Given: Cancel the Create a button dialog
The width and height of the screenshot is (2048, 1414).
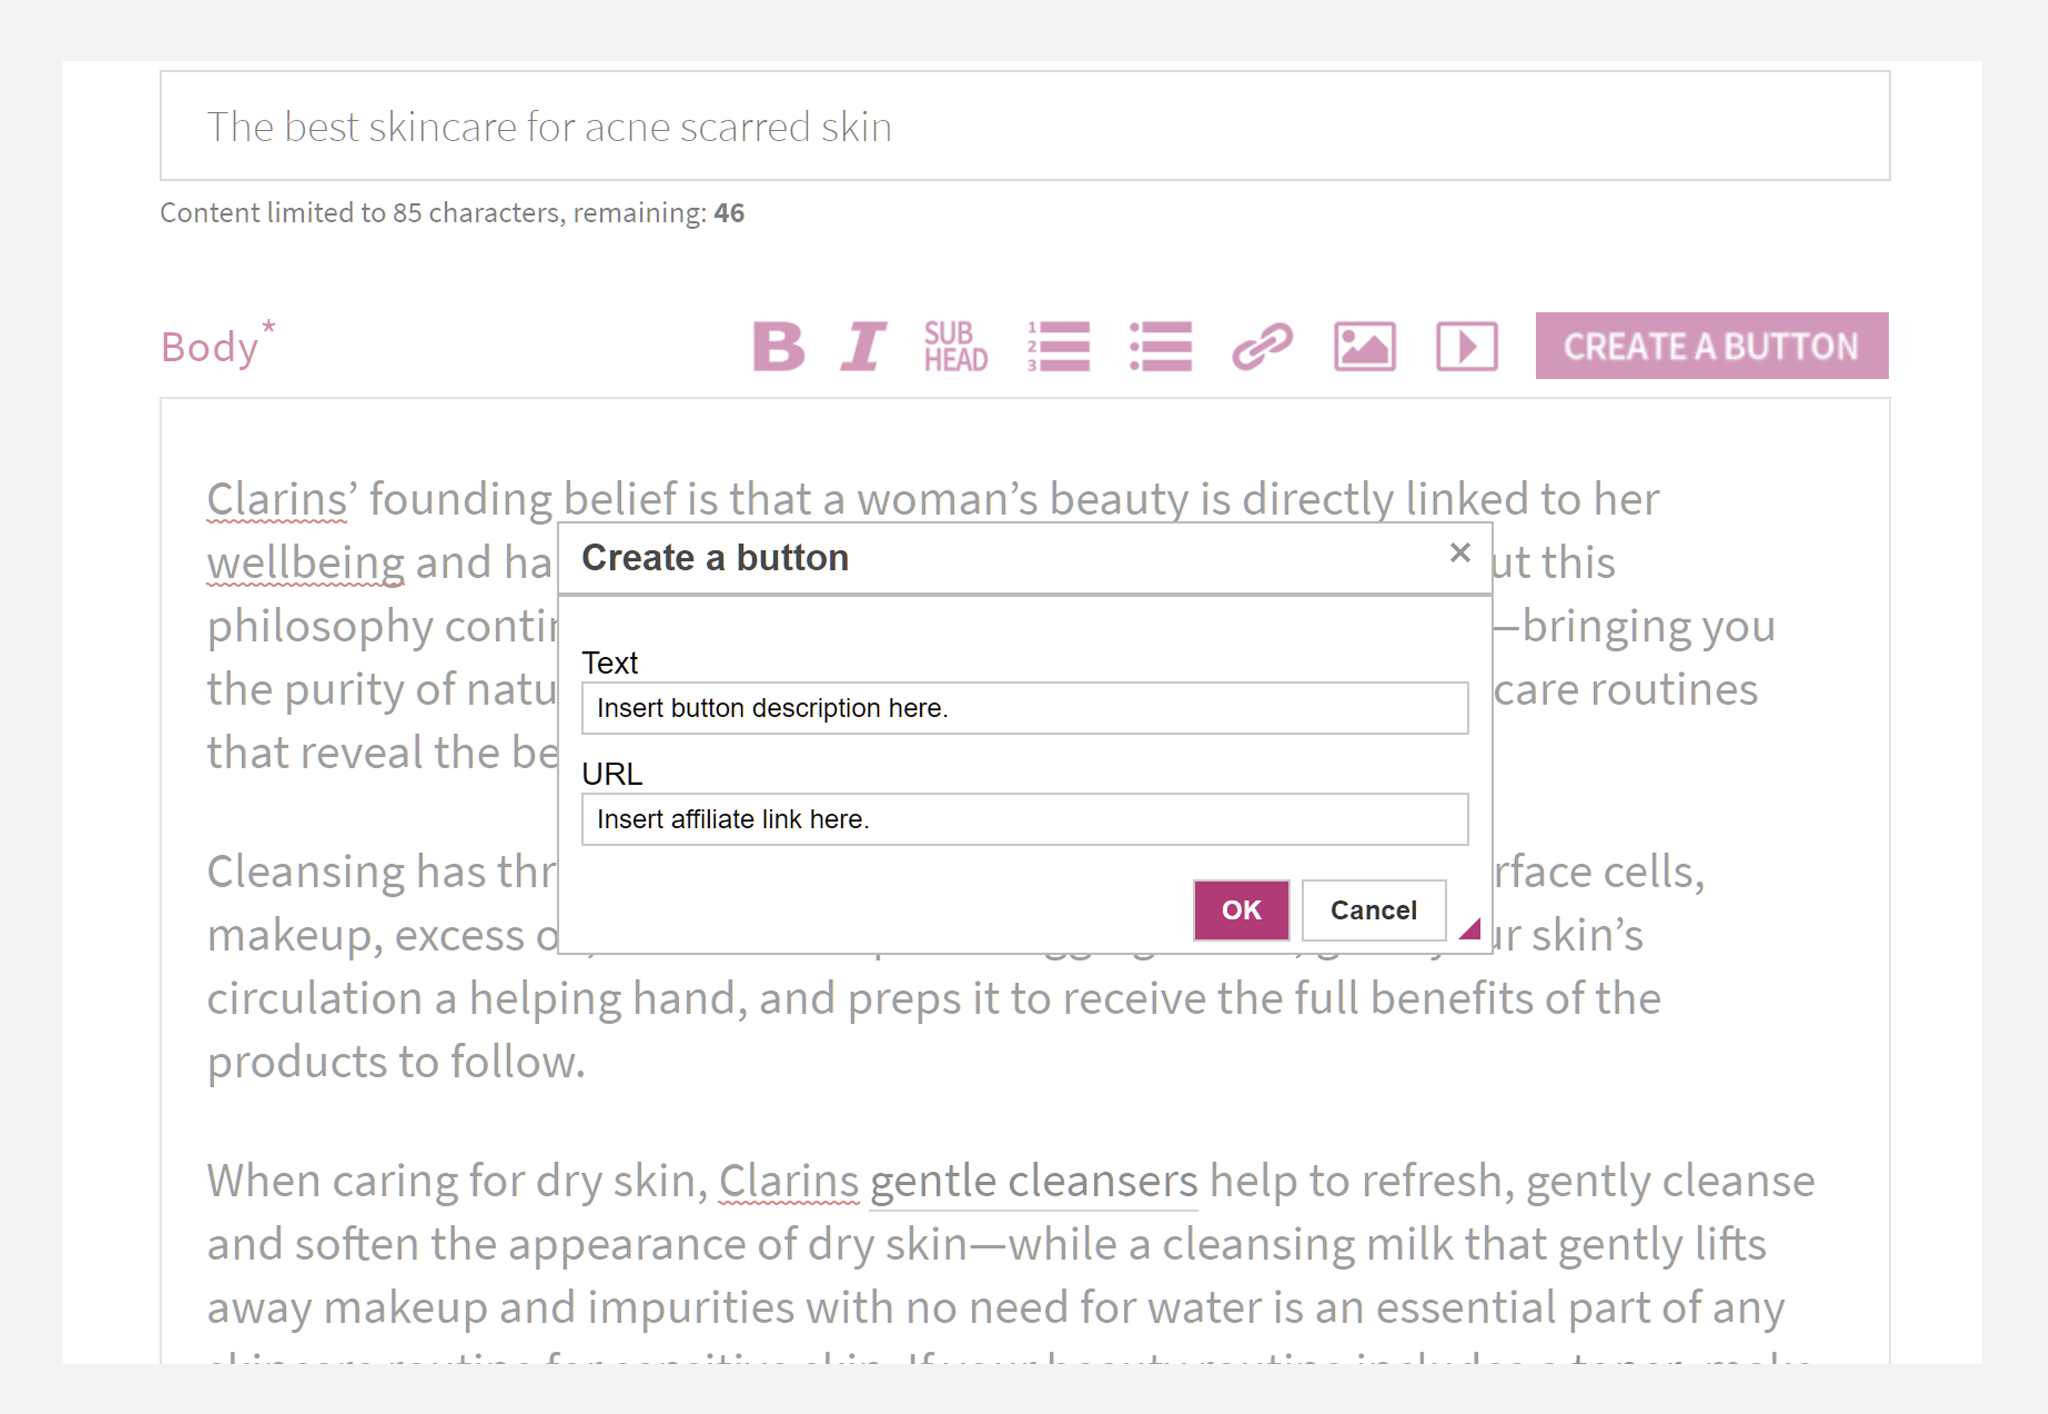Looking at the screenshot, I should (1373, 910).
